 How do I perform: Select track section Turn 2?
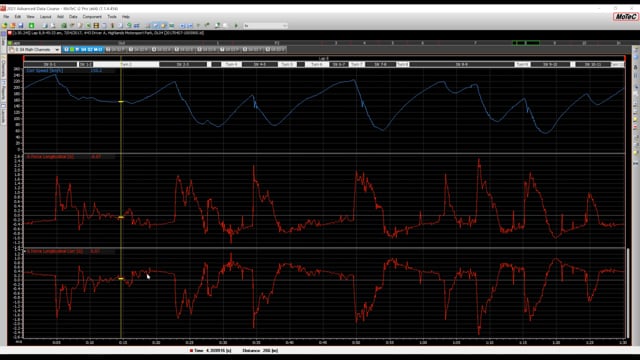[x=126, y=64]
